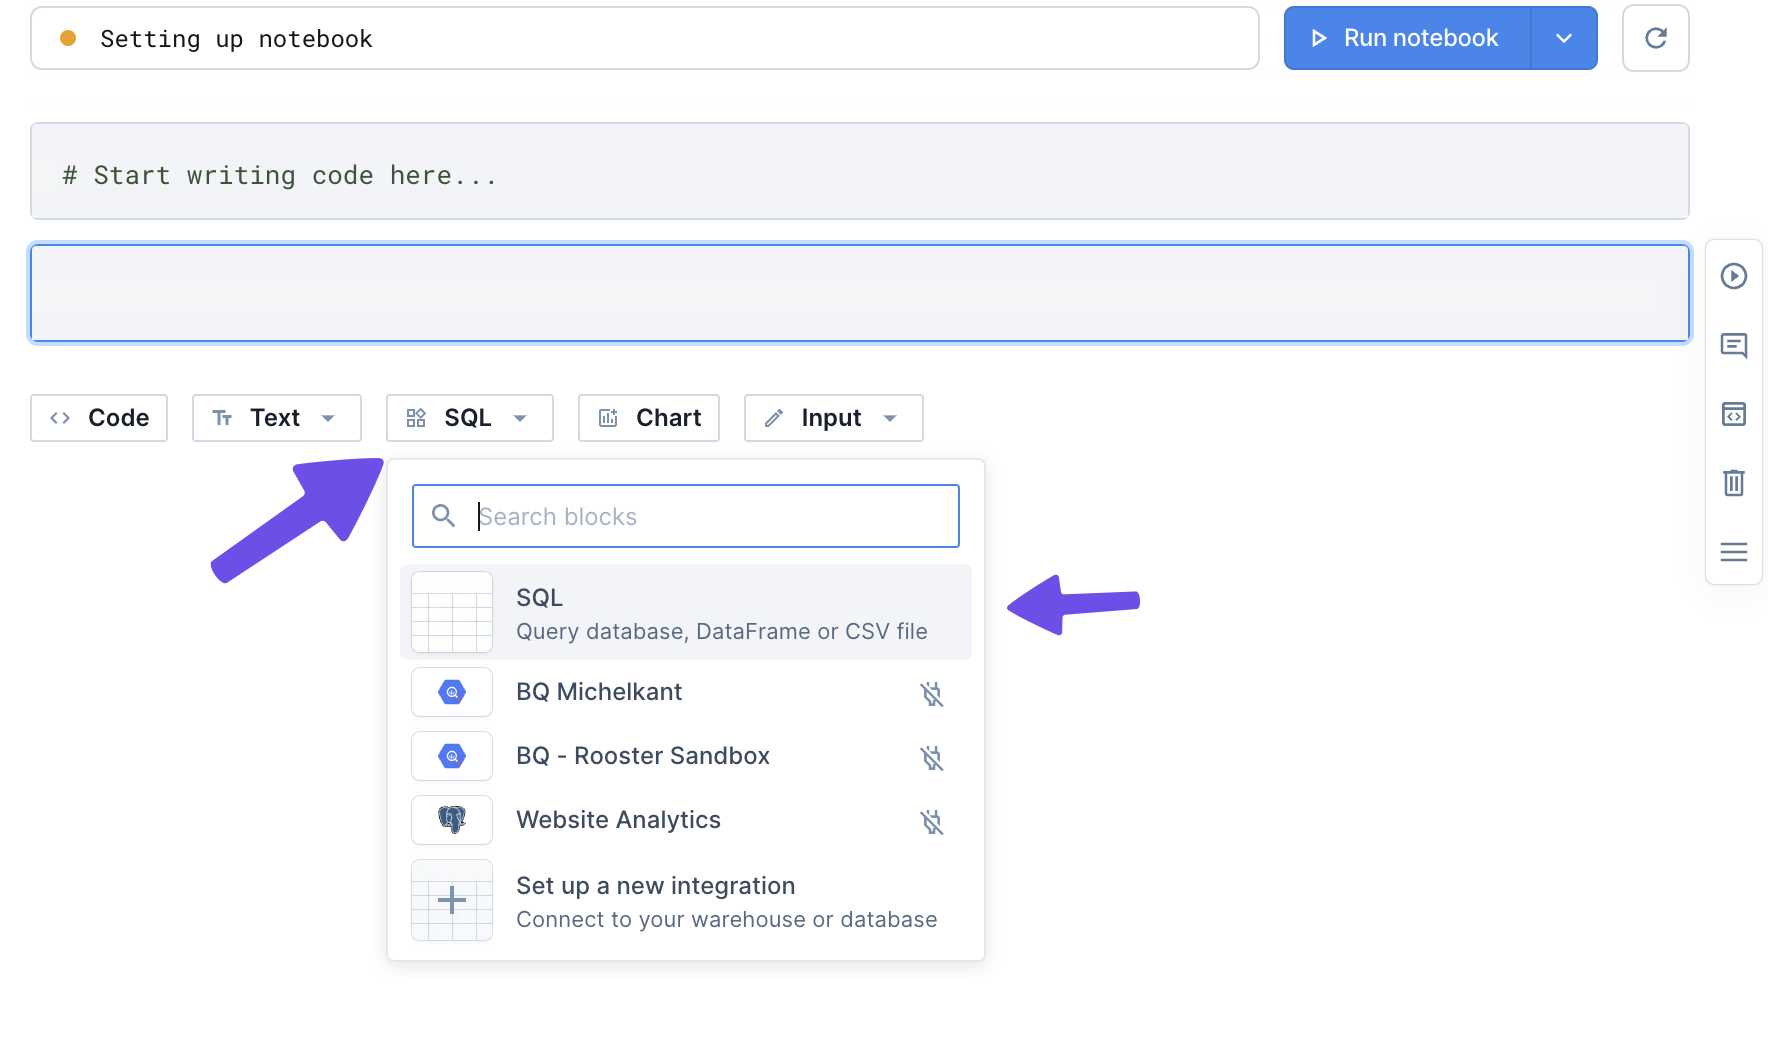This screenshot has height=1060, width=1768.
Task: Choose BQ Michelkant integration
Action: click(x=686, y=692)
